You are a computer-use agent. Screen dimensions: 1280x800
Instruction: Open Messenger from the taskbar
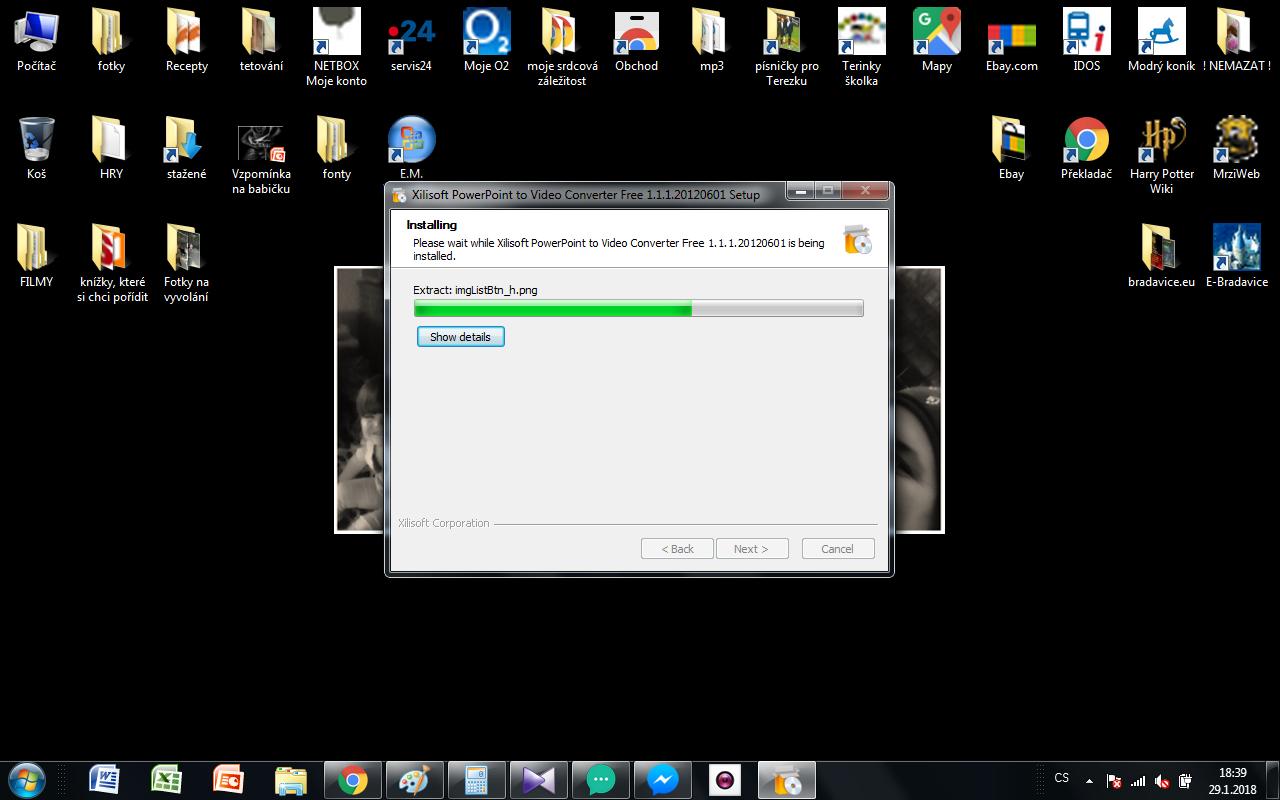662,779
